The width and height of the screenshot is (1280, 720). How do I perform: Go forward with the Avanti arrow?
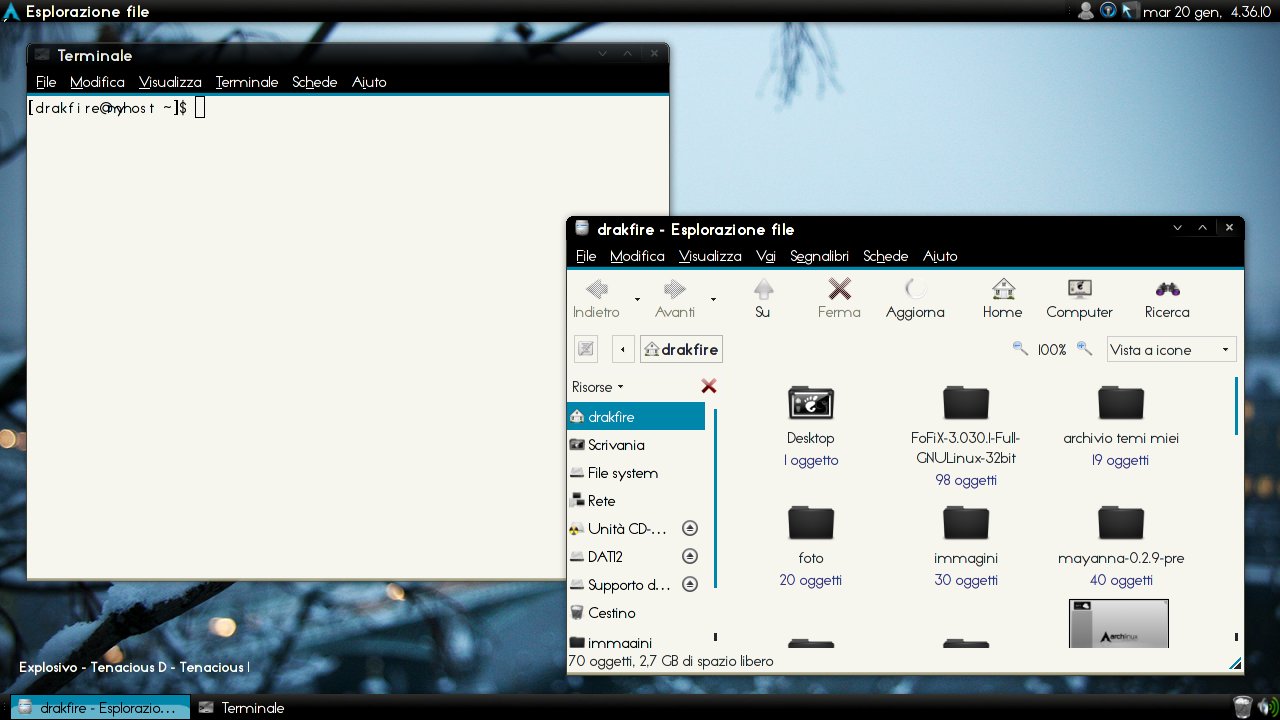click(675, 299)
